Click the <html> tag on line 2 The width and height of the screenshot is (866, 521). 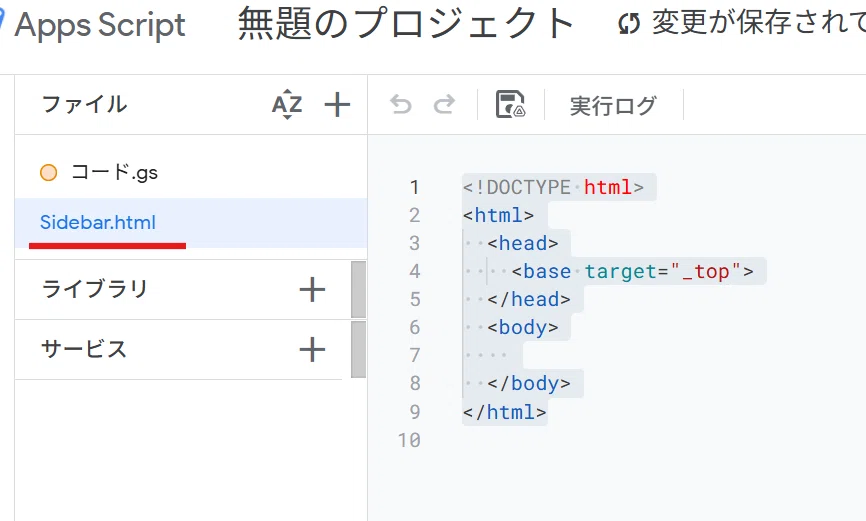498,215
